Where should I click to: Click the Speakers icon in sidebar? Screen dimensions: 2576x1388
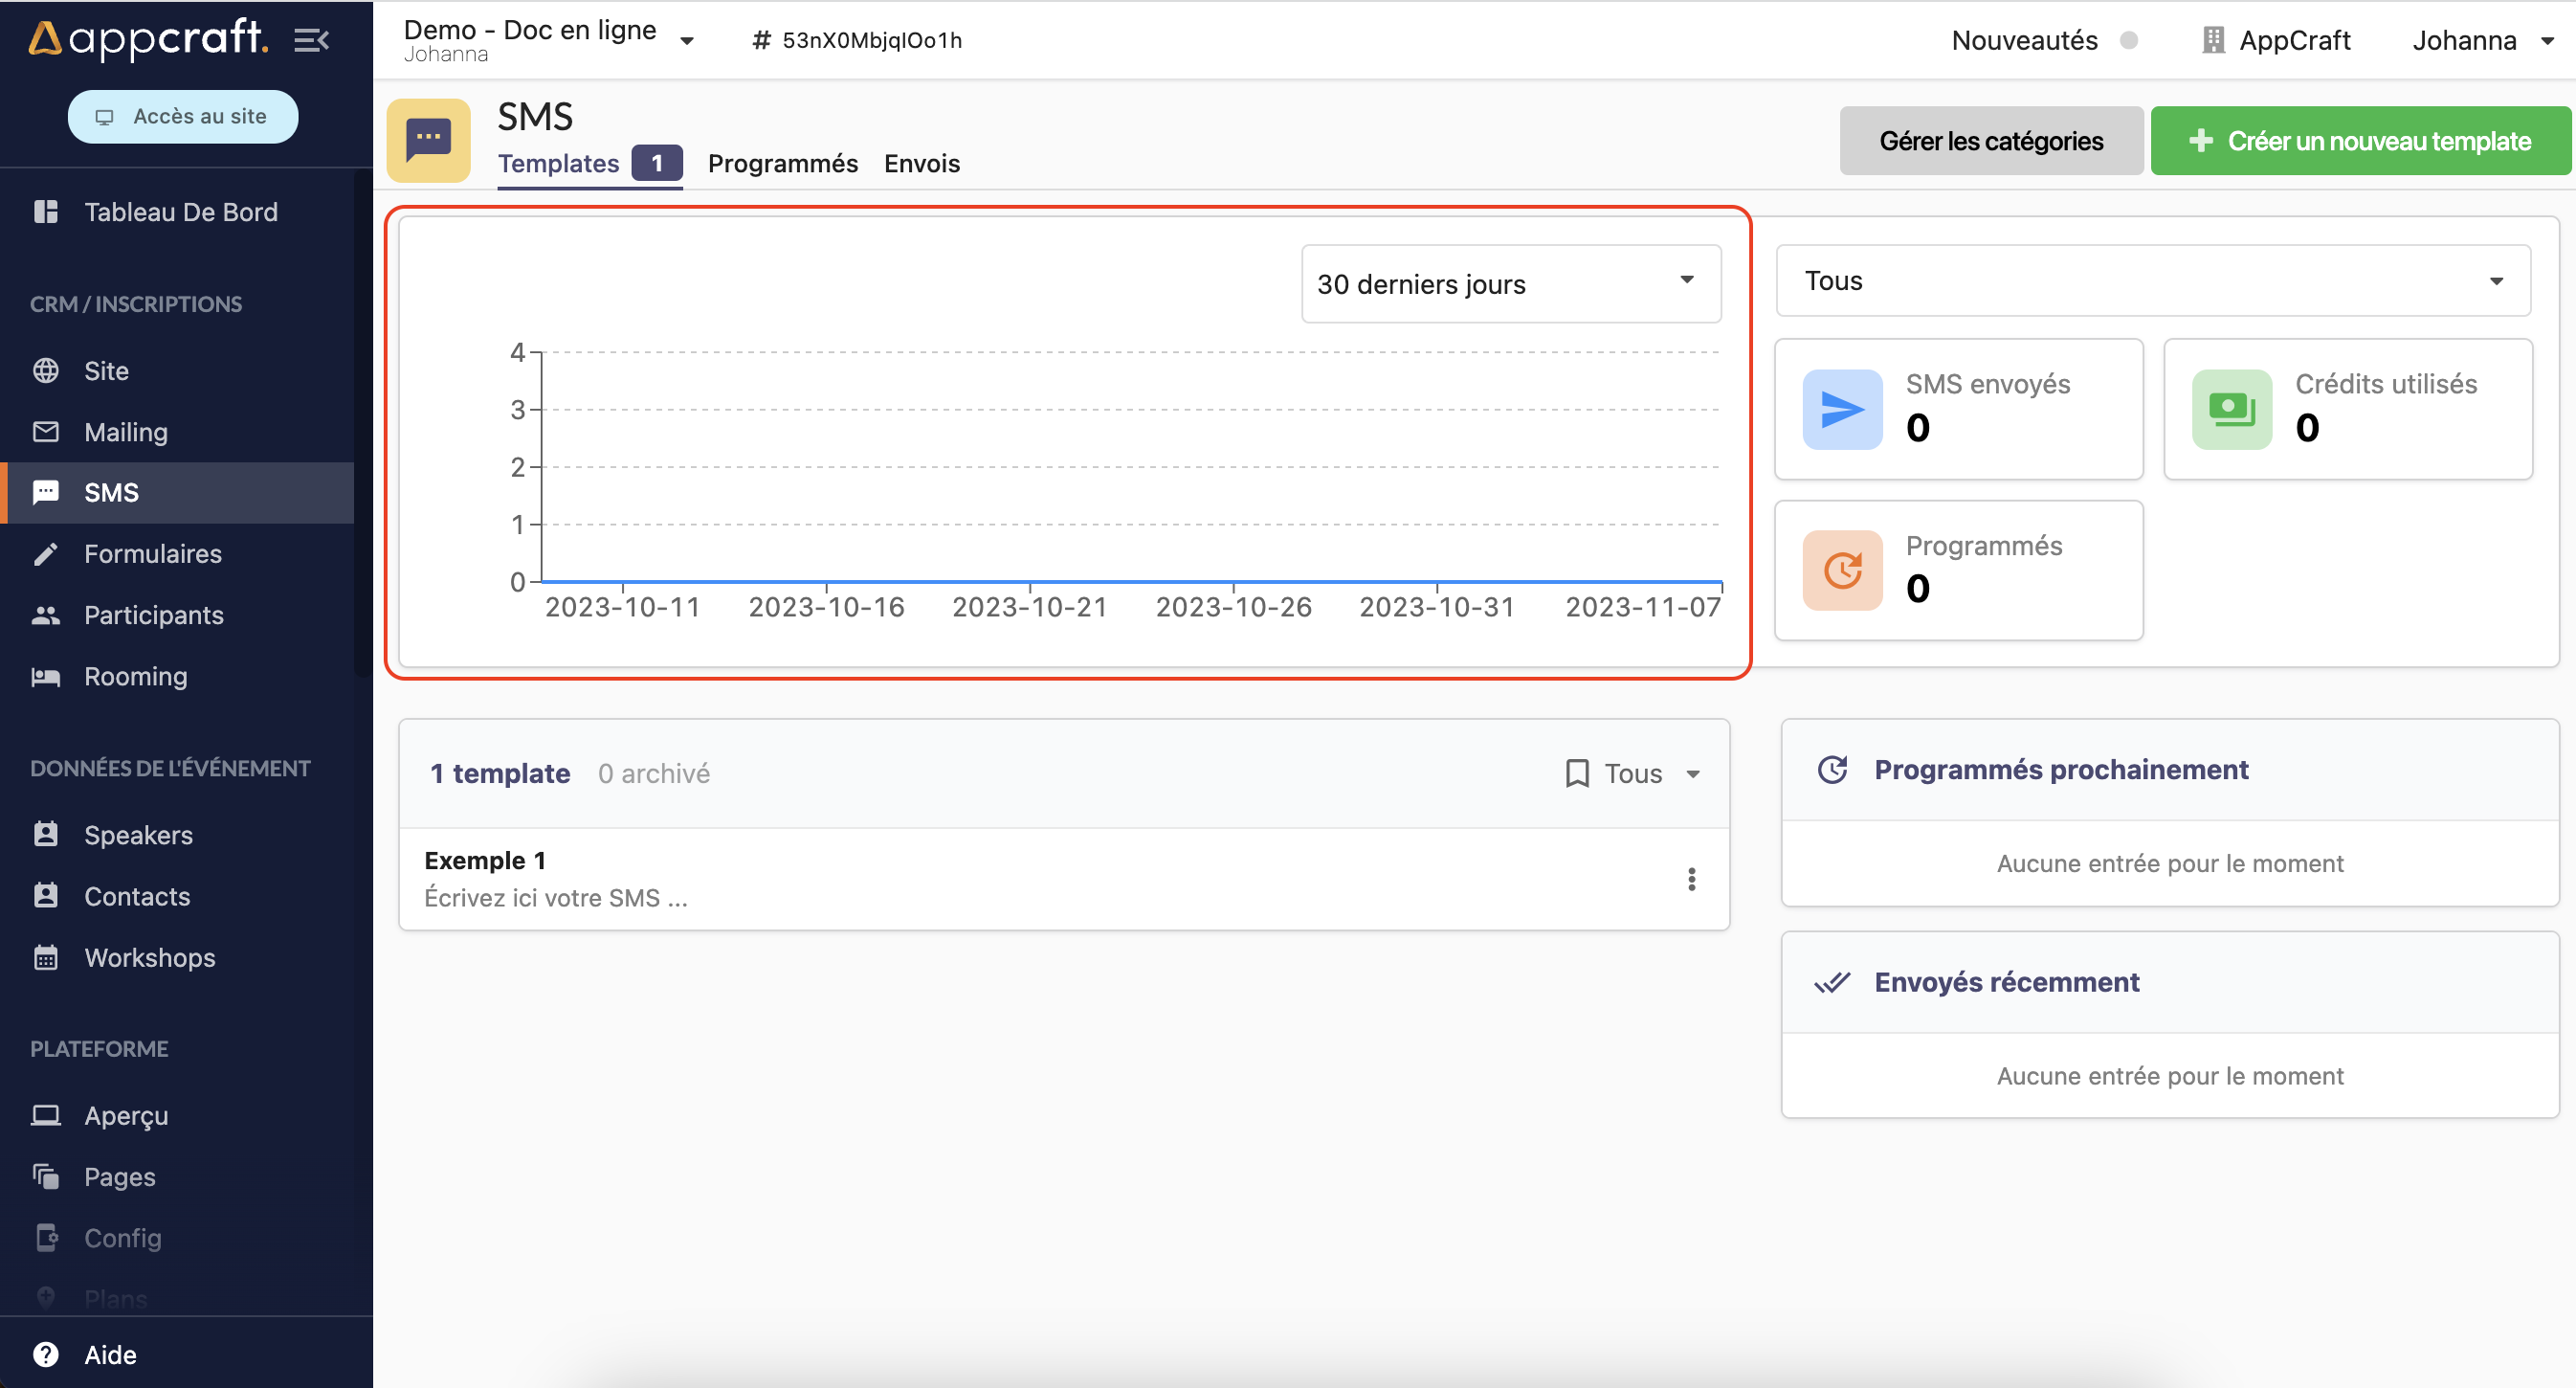pos(46,834)
